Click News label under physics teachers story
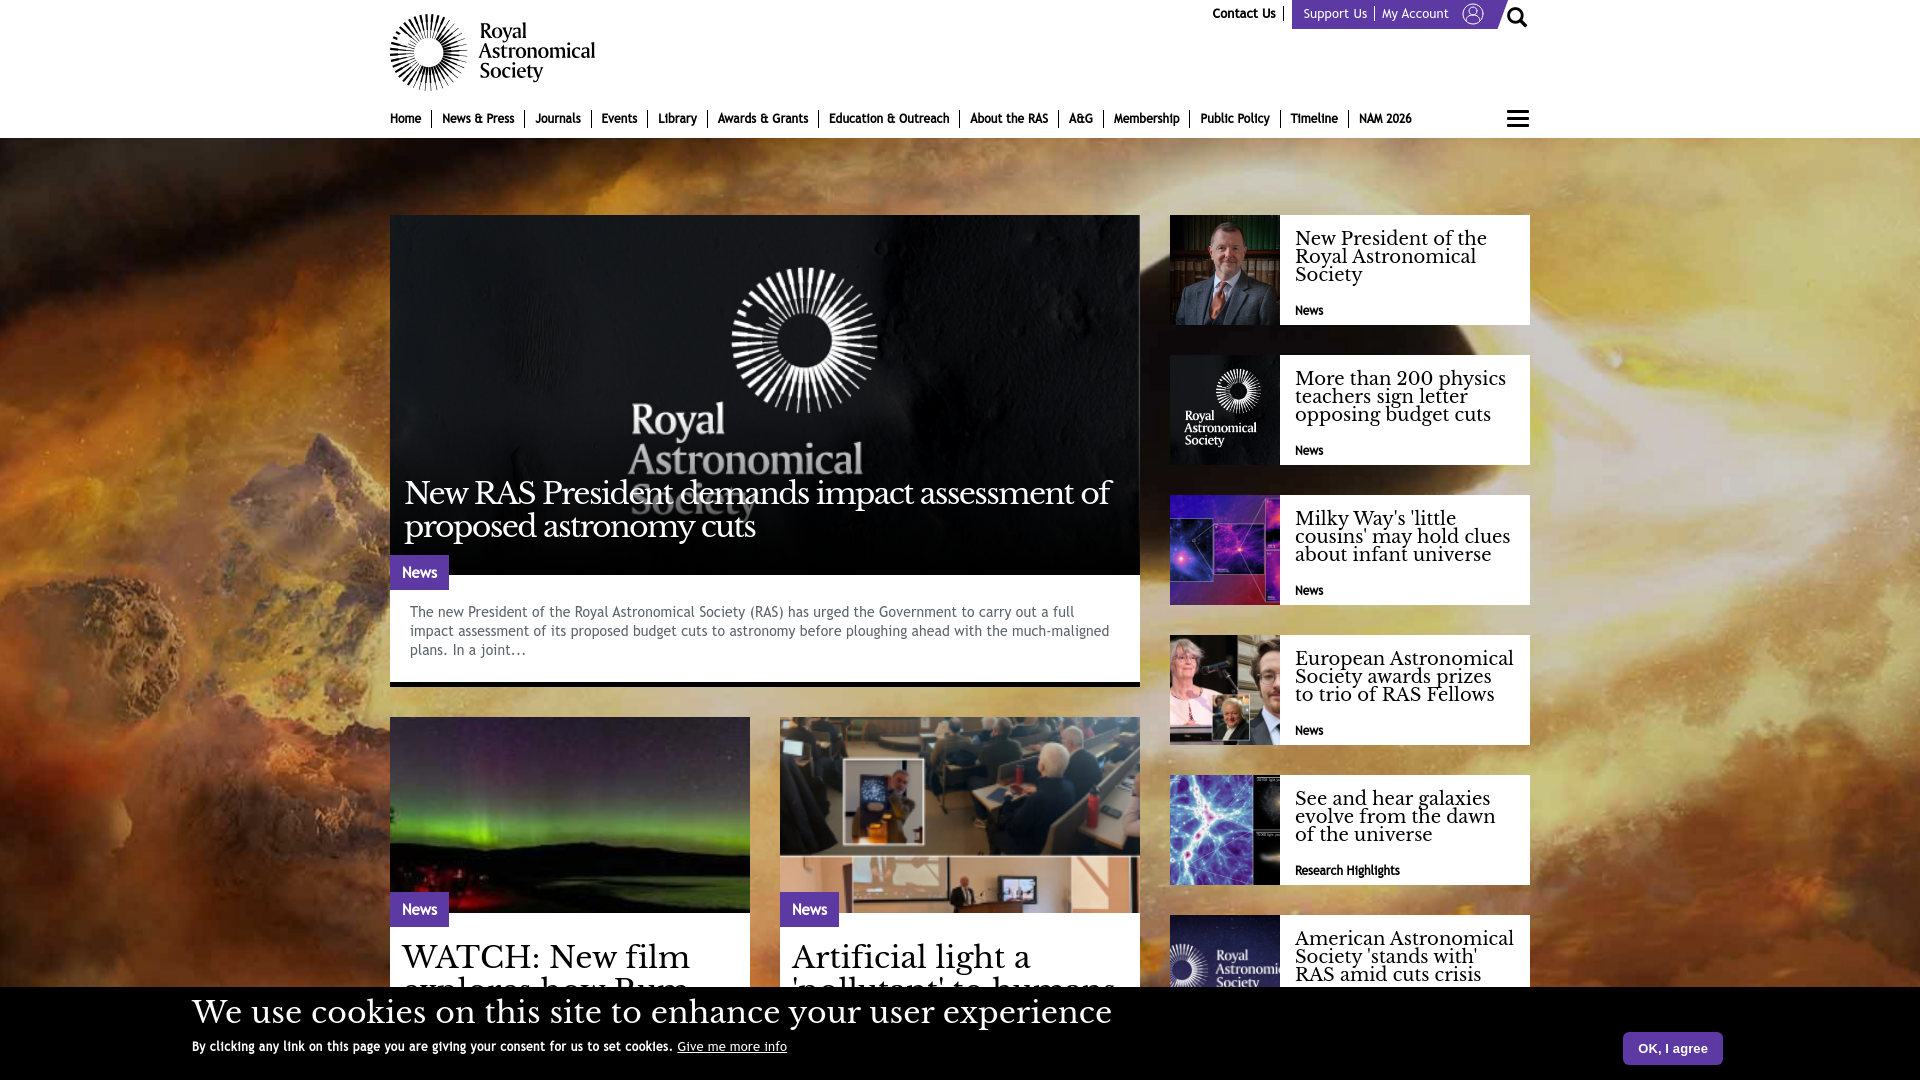Image resolution: width=1920 pixels, height=1080 pixels. (x=1309, y=451)
